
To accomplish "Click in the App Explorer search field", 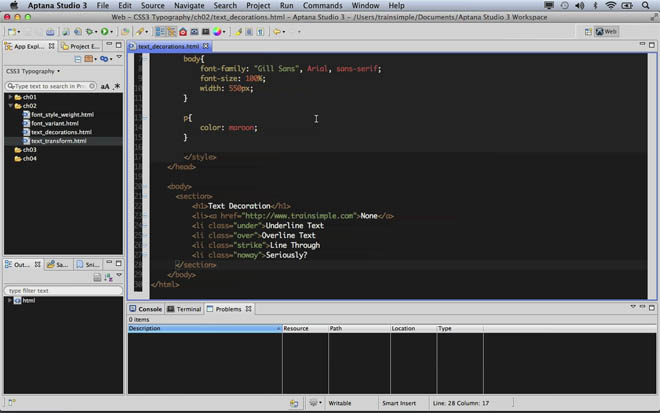I will pyautogui.click(x=51, y=86).
